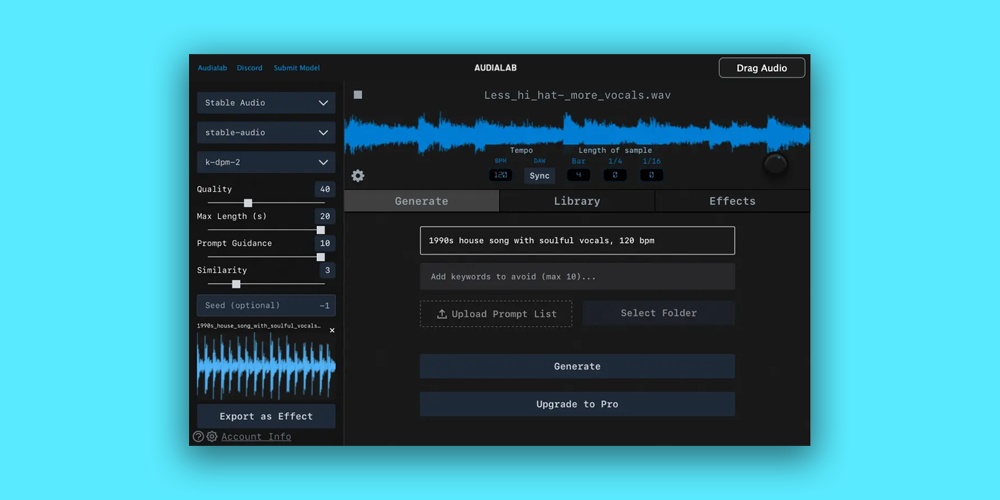Click the Similarity slider handle
The width and height of the screenshot is (1000, 500).
[236, 284]
